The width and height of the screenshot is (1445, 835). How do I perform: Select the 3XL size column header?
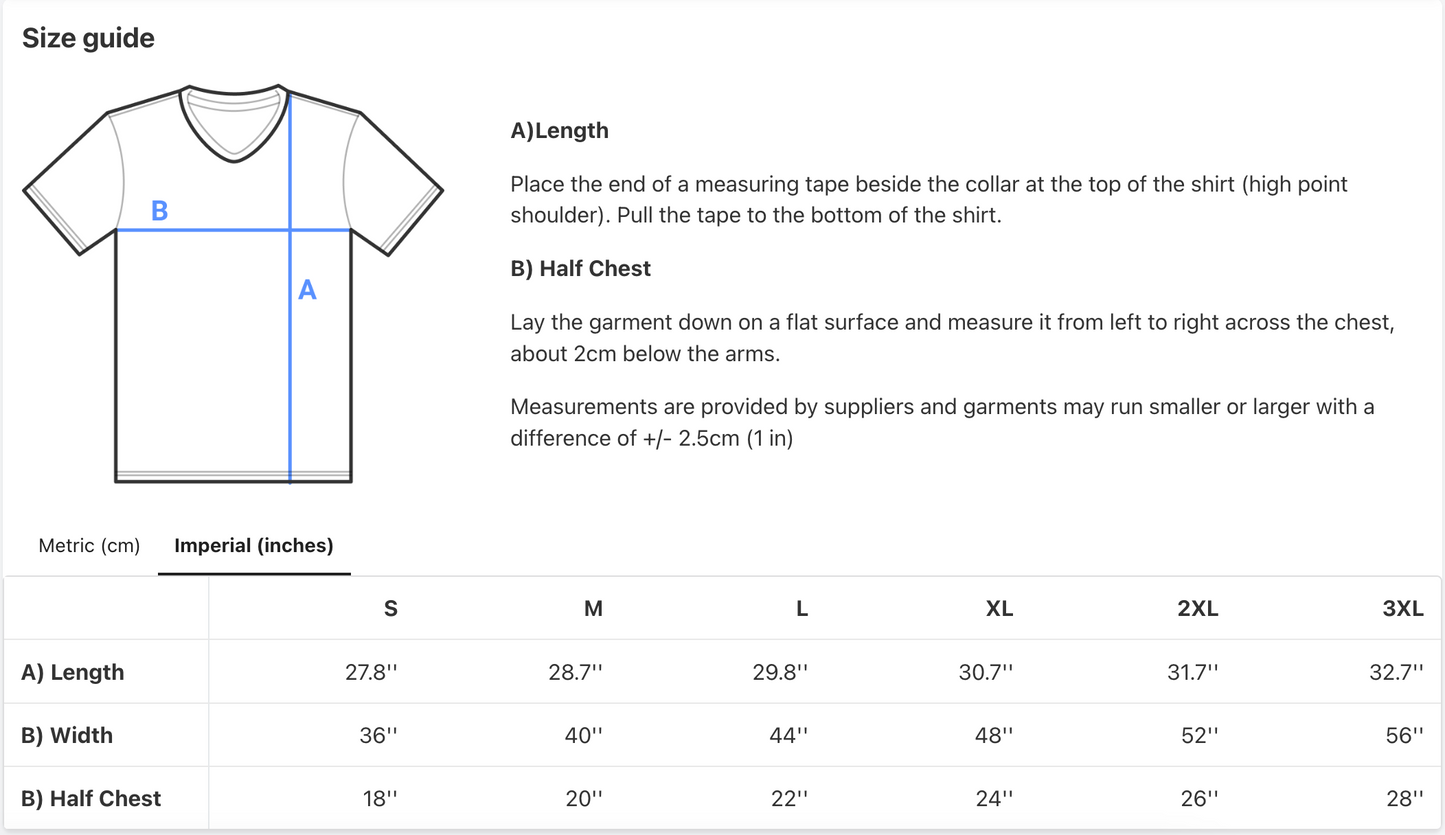[x=1402, y=609]
